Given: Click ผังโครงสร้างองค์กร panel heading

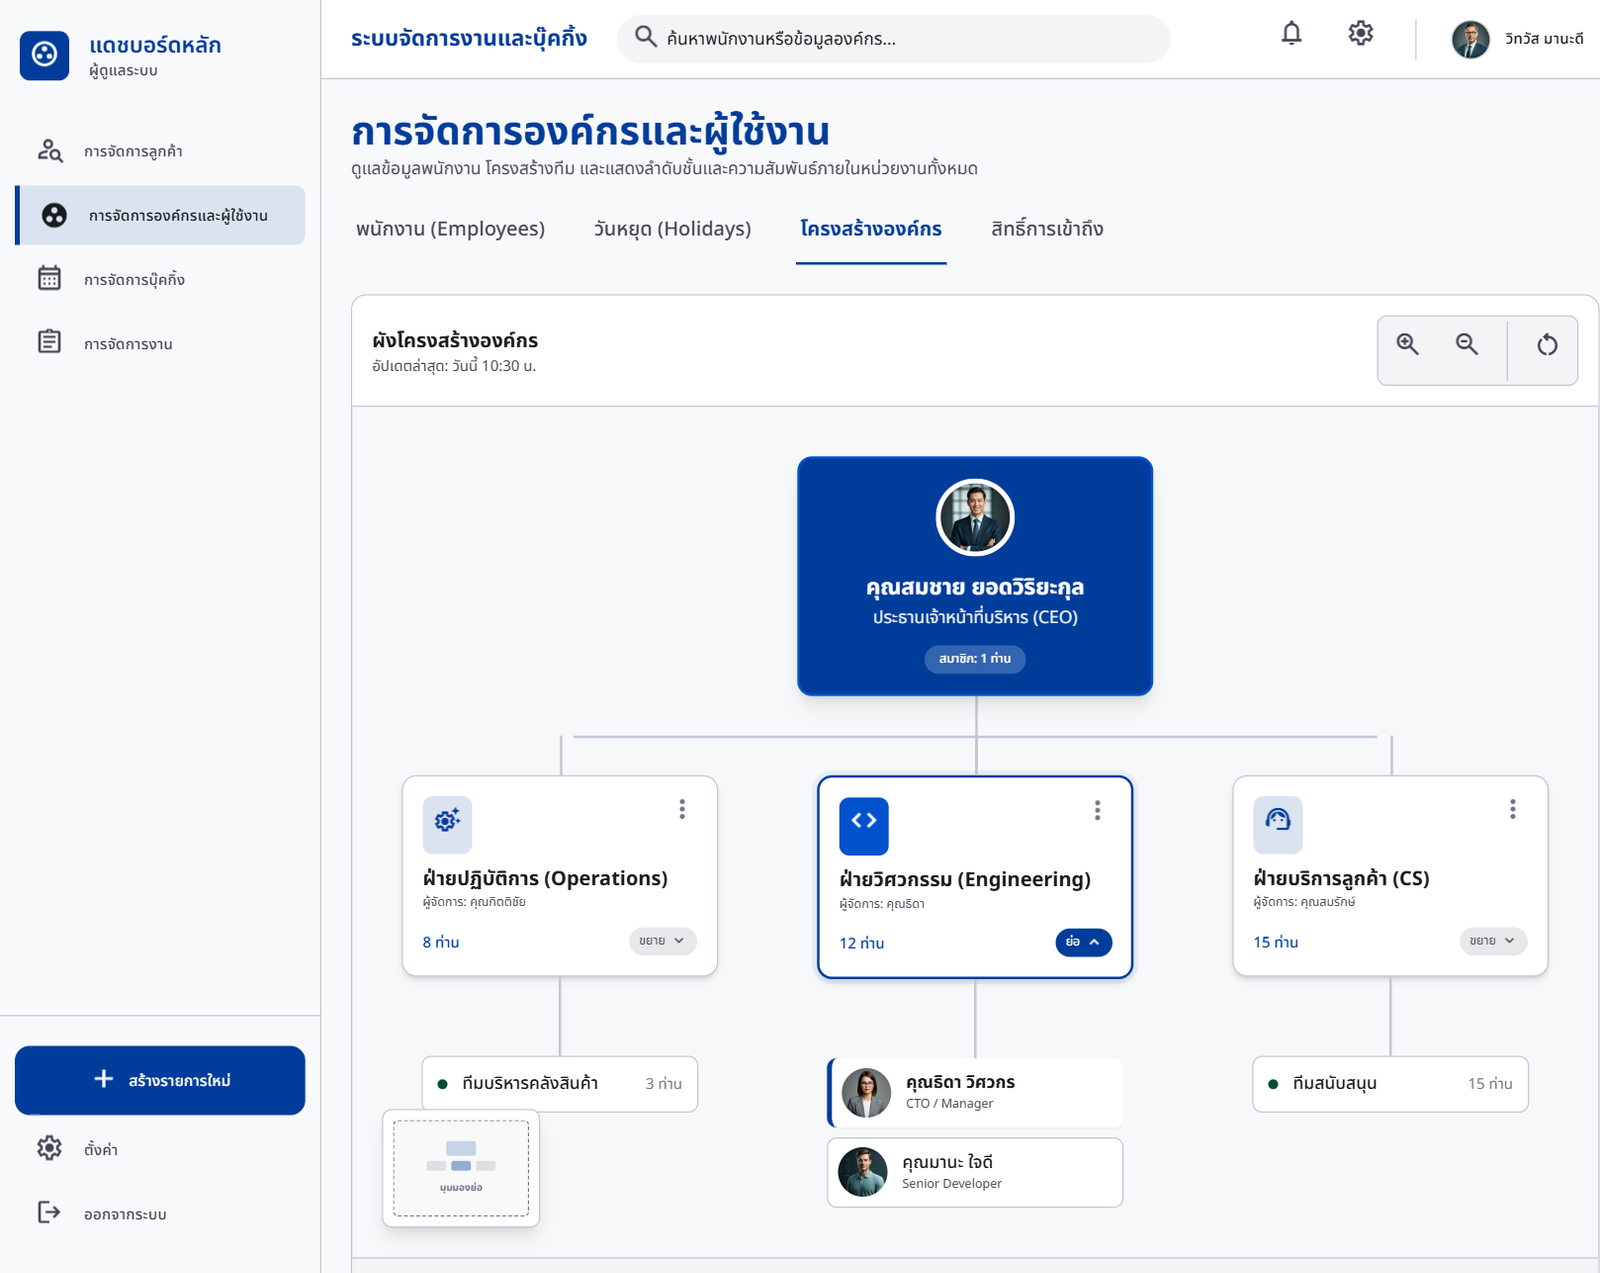Looking at the screenshot, I should (x=455, y=340).
